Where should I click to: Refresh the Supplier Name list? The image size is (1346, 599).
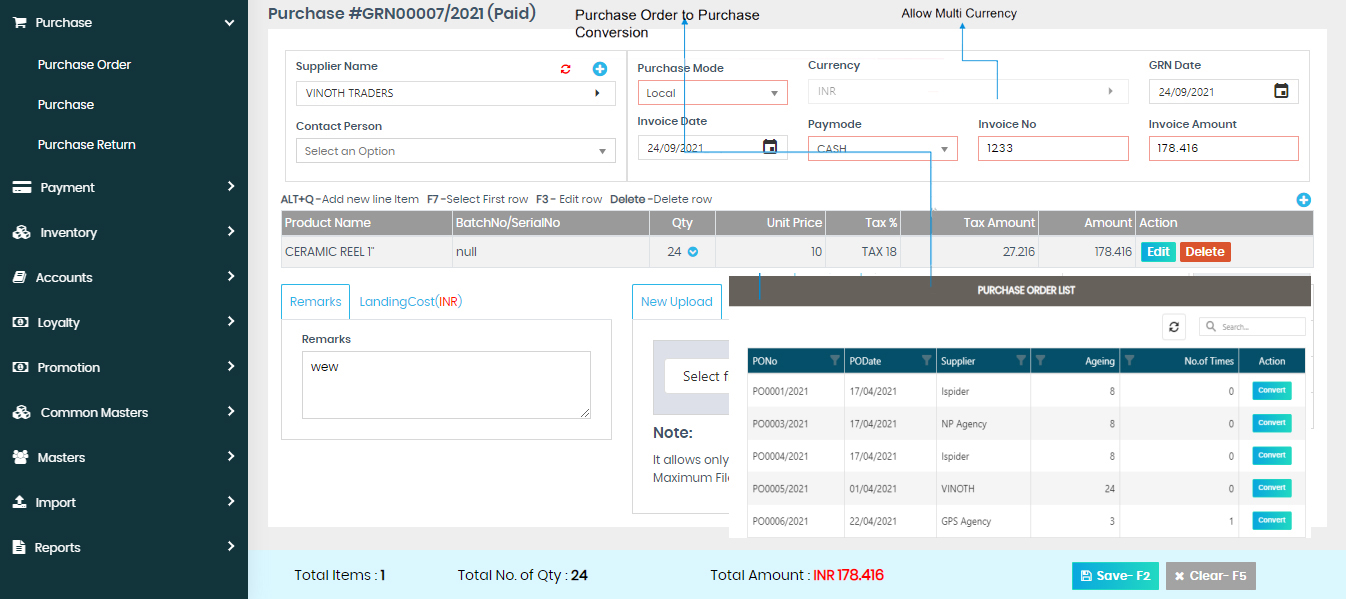point(565,69)
